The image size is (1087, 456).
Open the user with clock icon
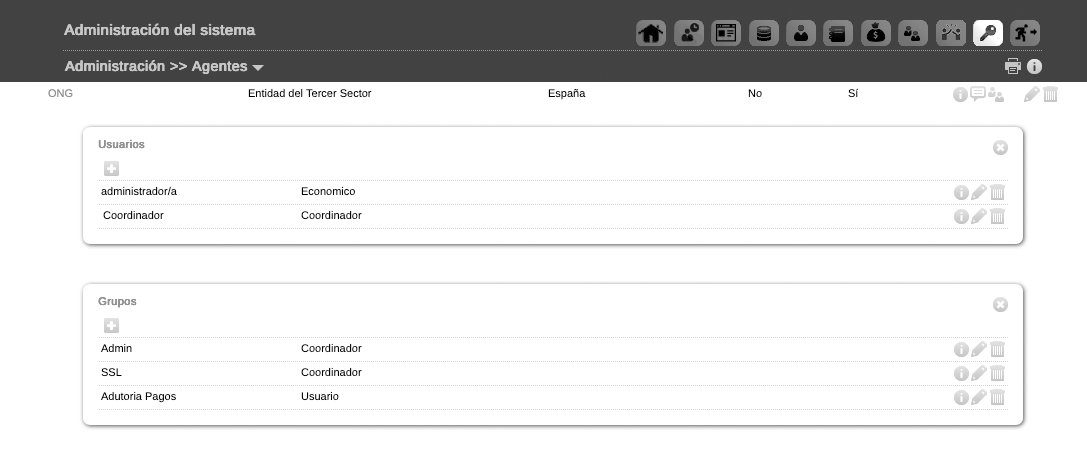click(x=689, y=33)
